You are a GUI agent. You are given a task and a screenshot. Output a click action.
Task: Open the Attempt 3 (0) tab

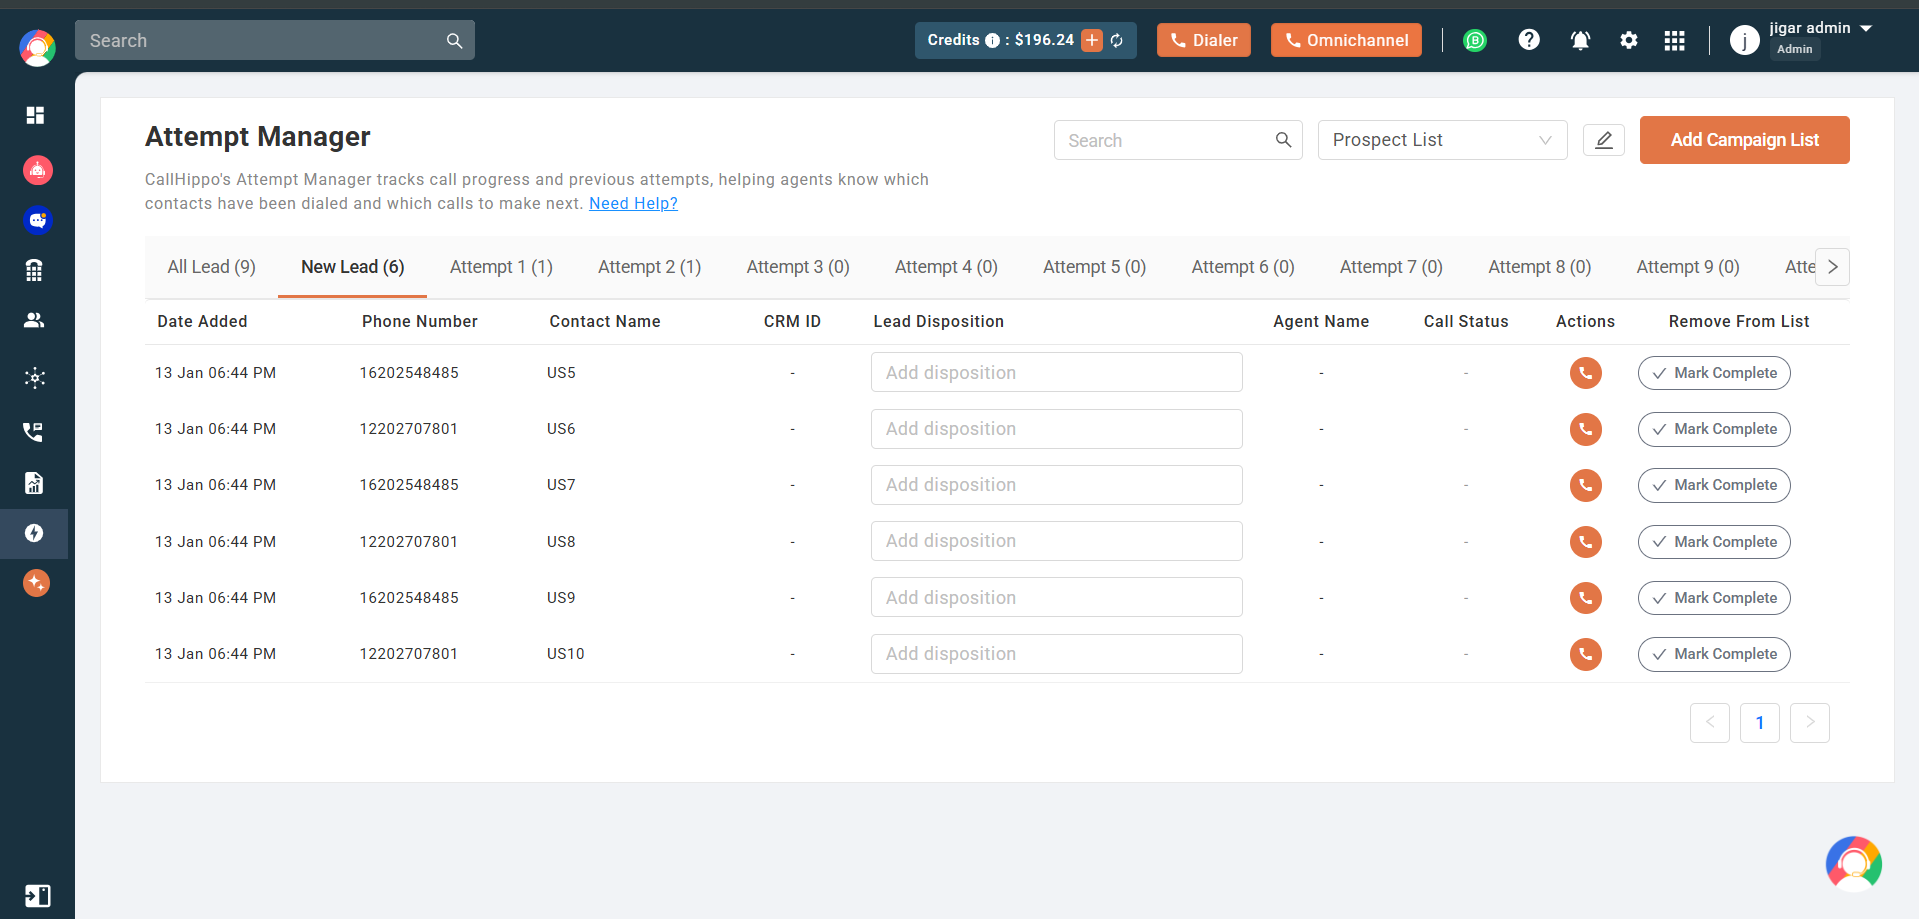pyautogui.click(x=798, y=267)
